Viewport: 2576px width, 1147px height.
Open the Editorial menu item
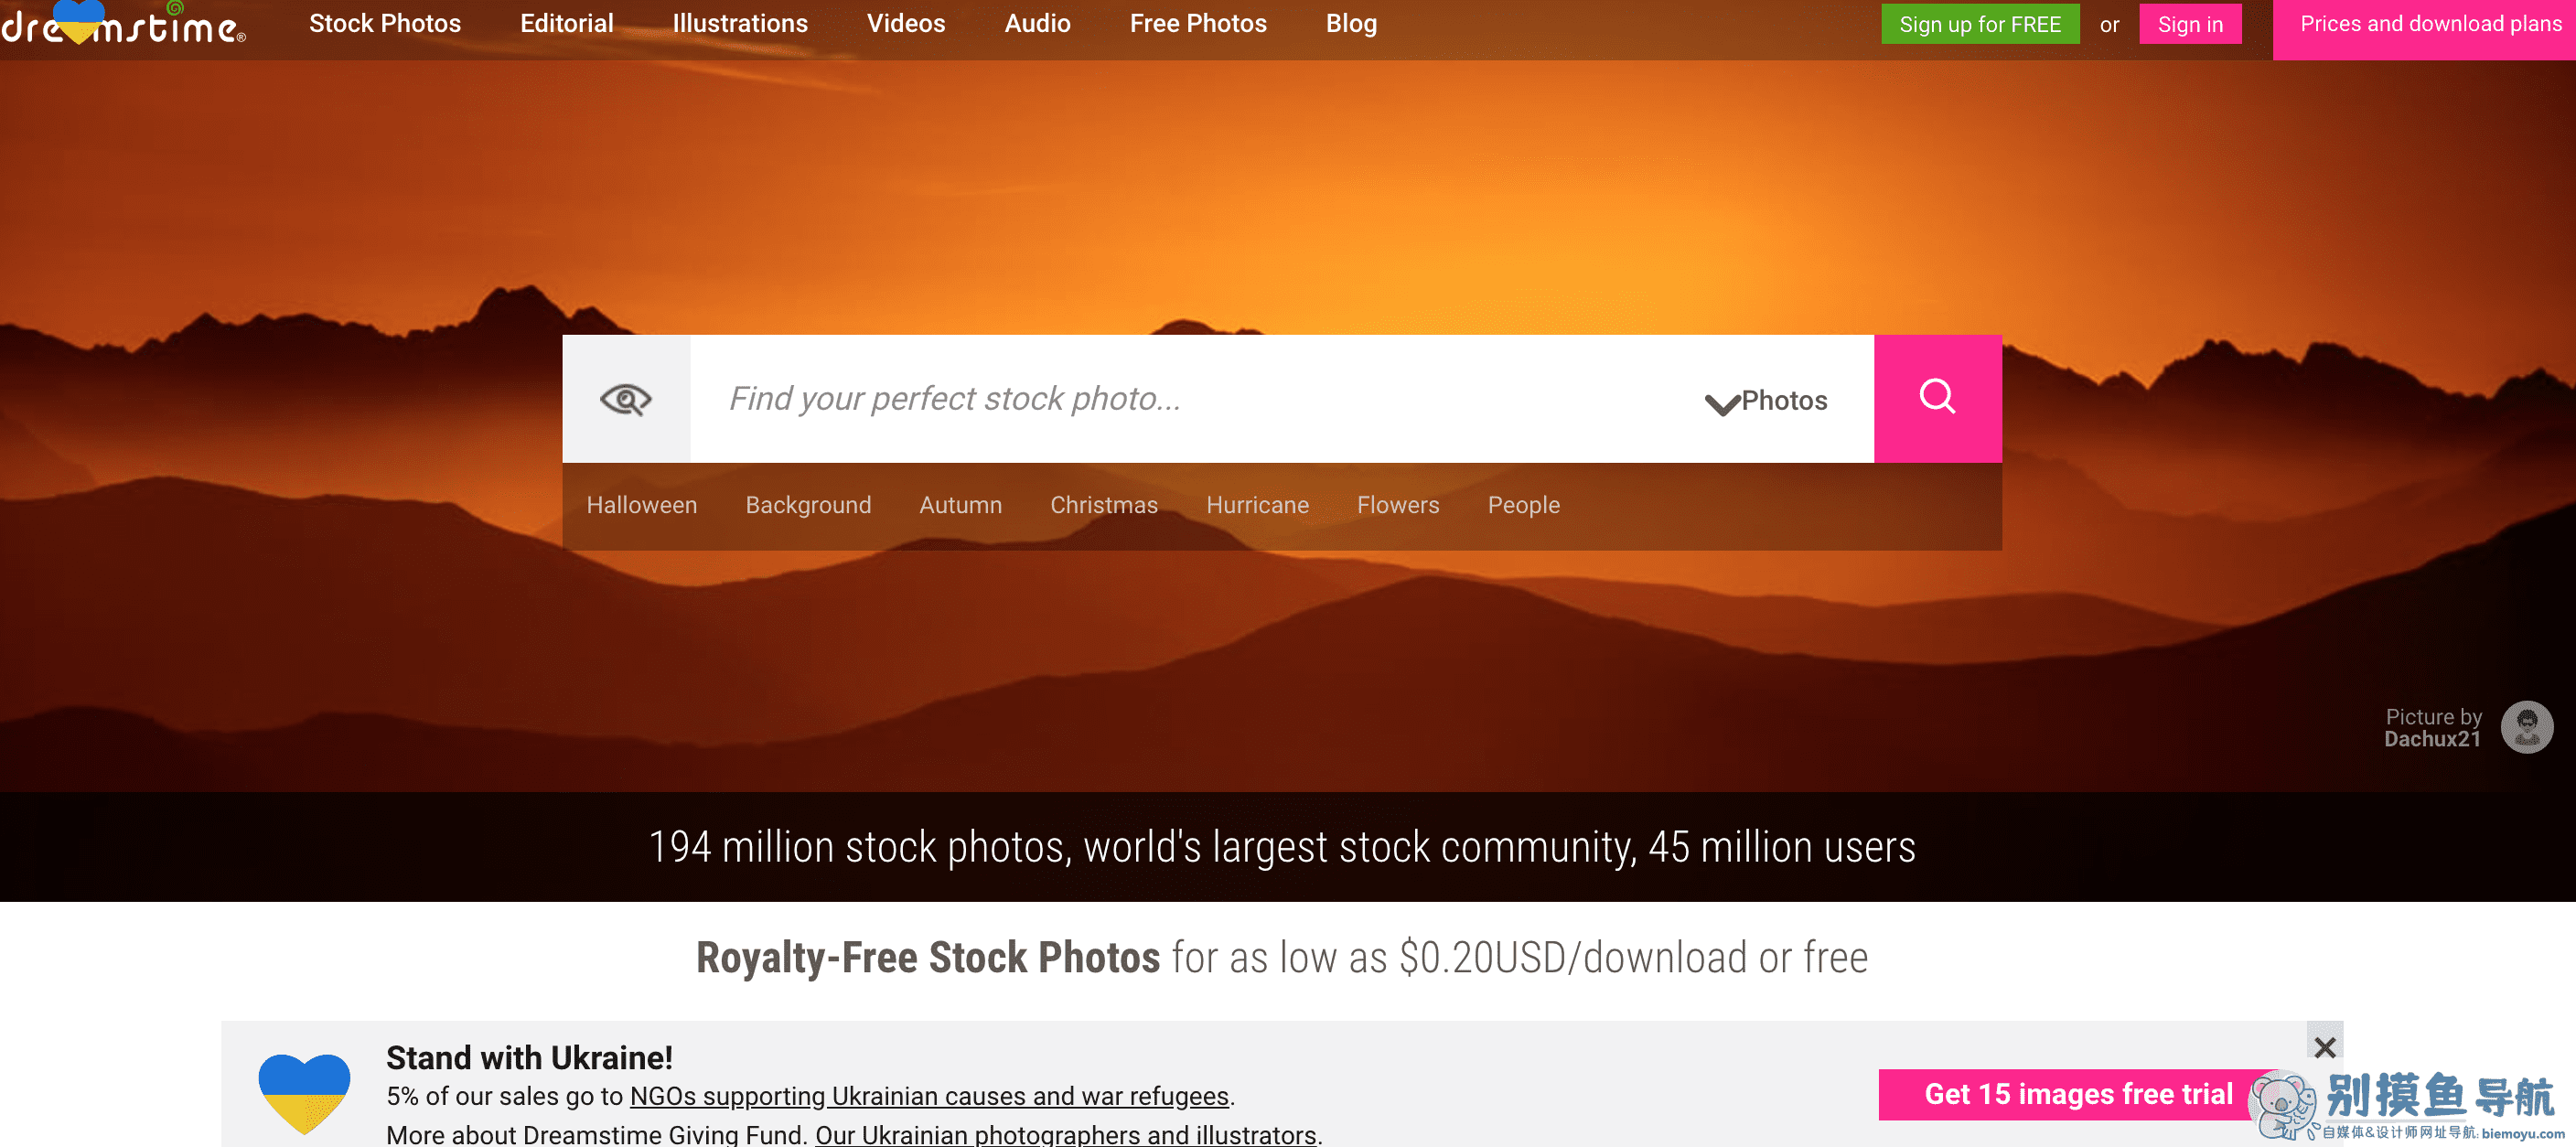tap(566, 23)
